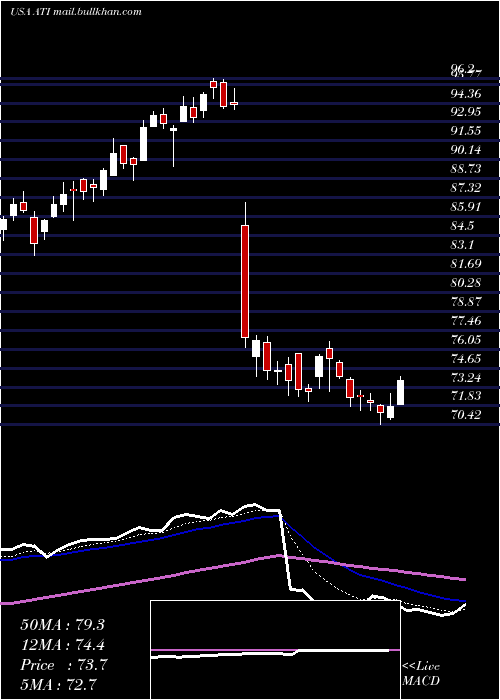Screen dimensions: 500x700
Task: Click the 74.65 price axis label
Action: point(467,358)
